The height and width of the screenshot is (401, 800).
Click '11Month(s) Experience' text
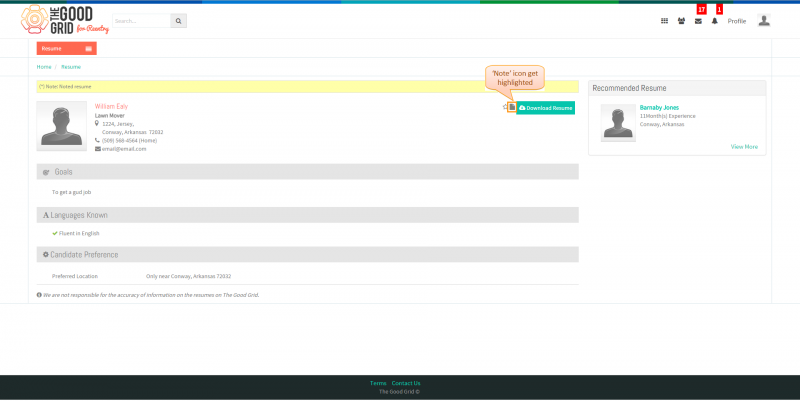(667, 116)
